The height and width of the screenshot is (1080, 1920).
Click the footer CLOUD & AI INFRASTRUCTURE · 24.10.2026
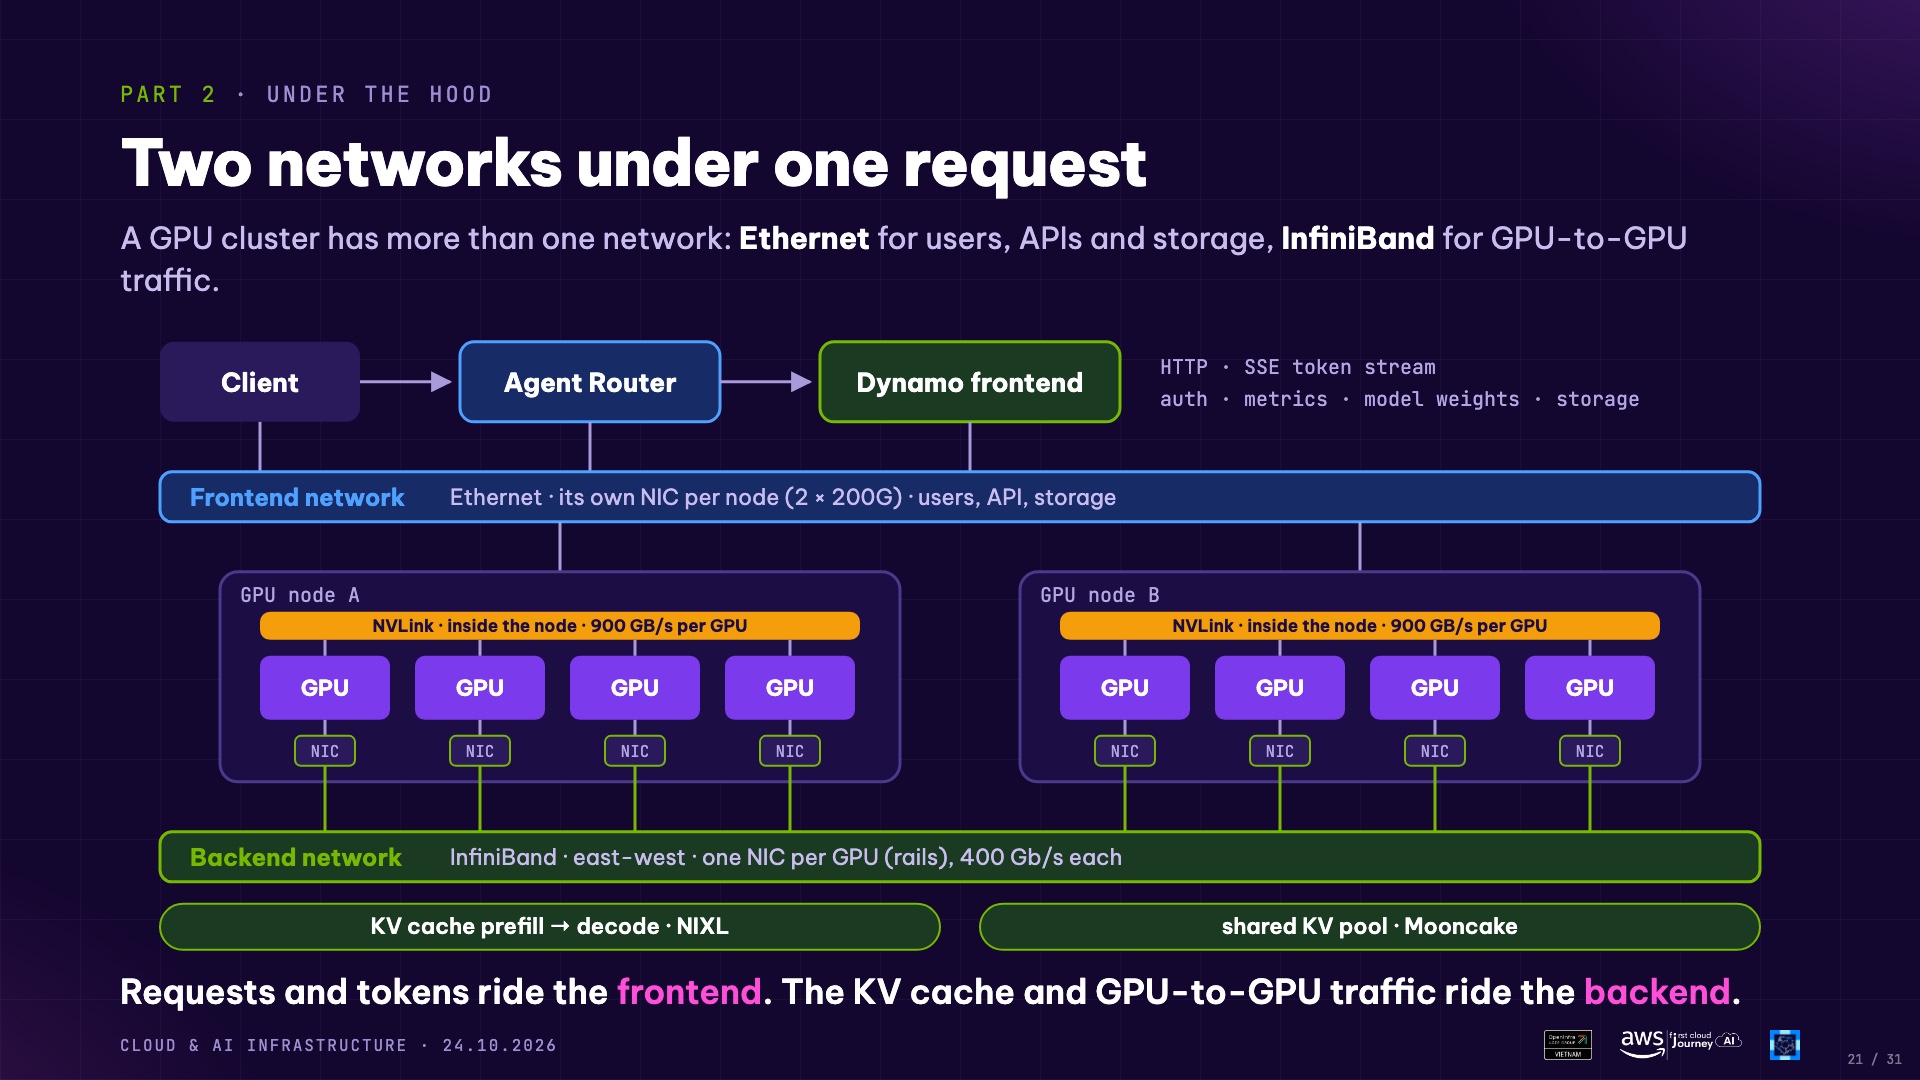339,1045
